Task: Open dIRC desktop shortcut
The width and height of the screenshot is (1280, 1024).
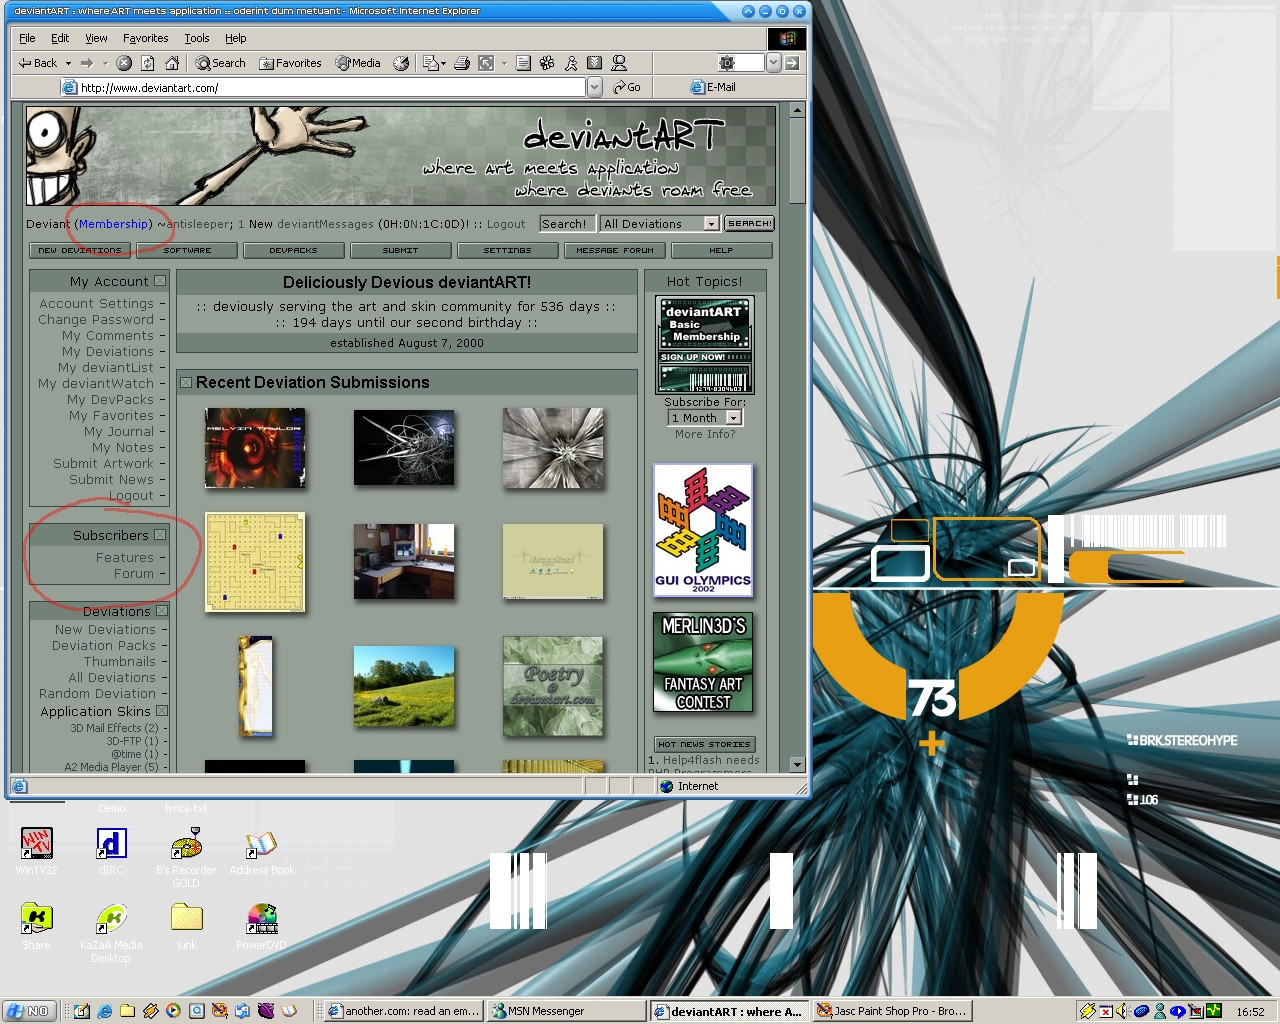Action: 111,852
